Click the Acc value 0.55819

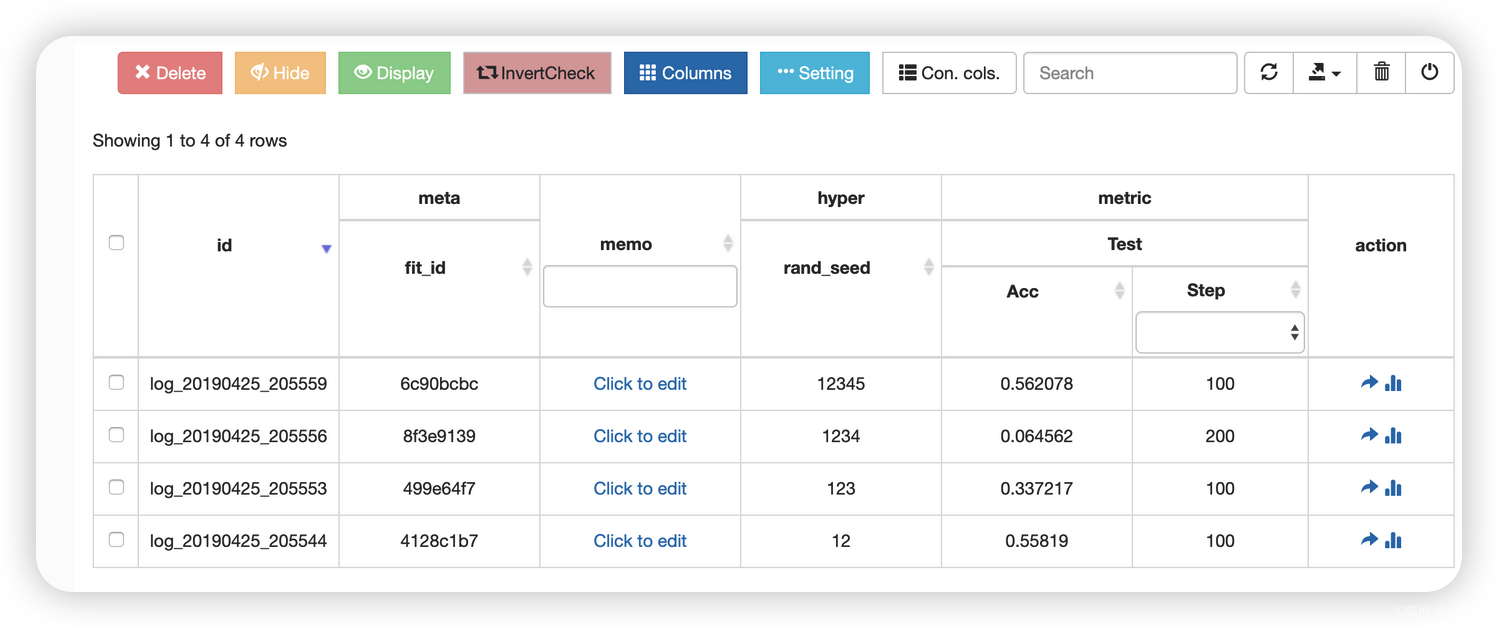[x=1037, y=541]
